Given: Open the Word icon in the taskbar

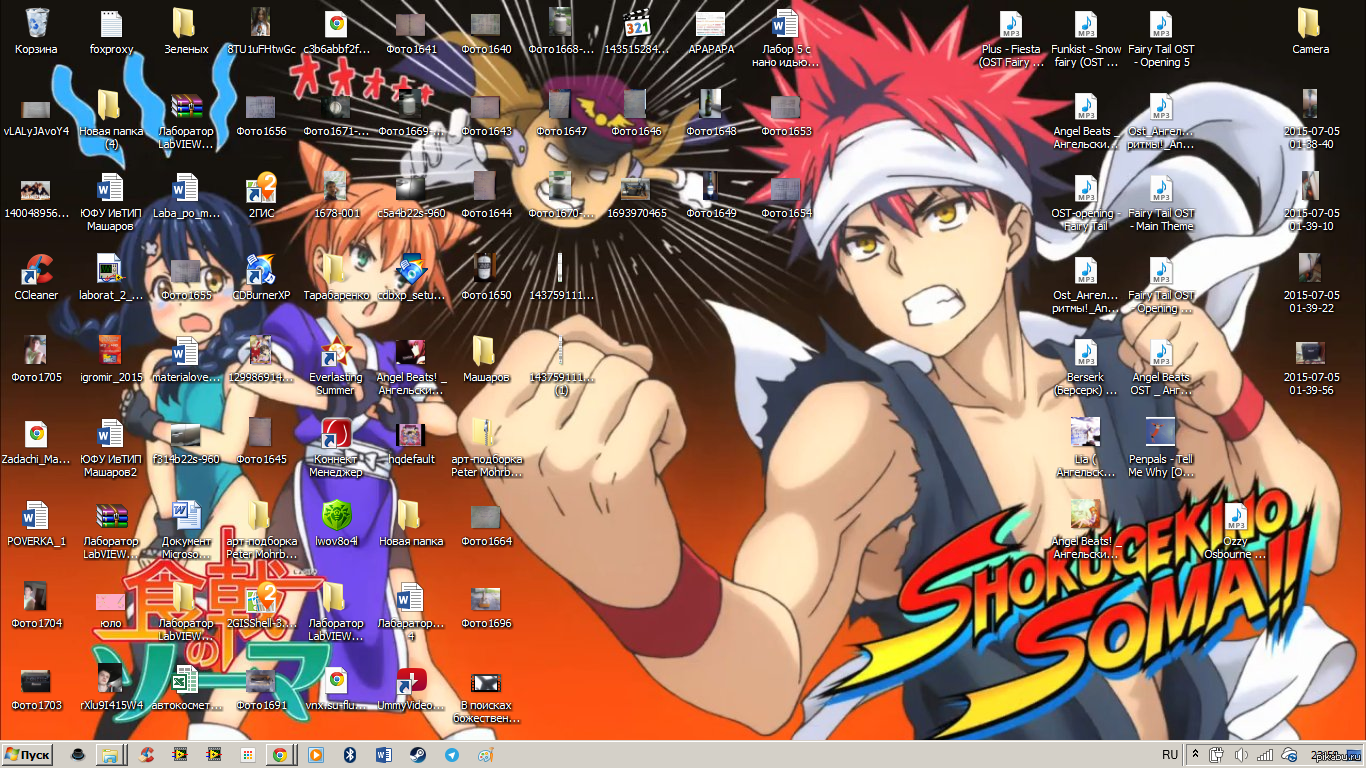Looking at the screenshot, I should [x=384, y=755].
